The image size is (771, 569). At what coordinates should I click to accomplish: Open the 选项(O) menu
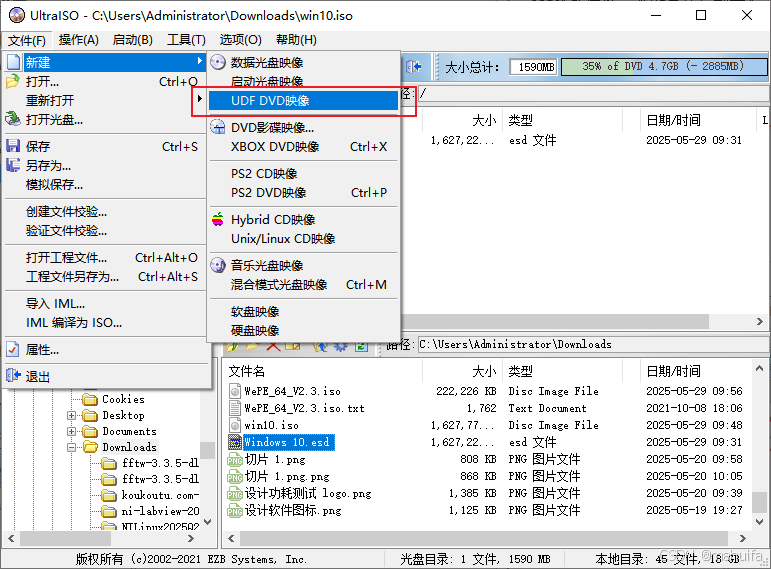[240, 40]
